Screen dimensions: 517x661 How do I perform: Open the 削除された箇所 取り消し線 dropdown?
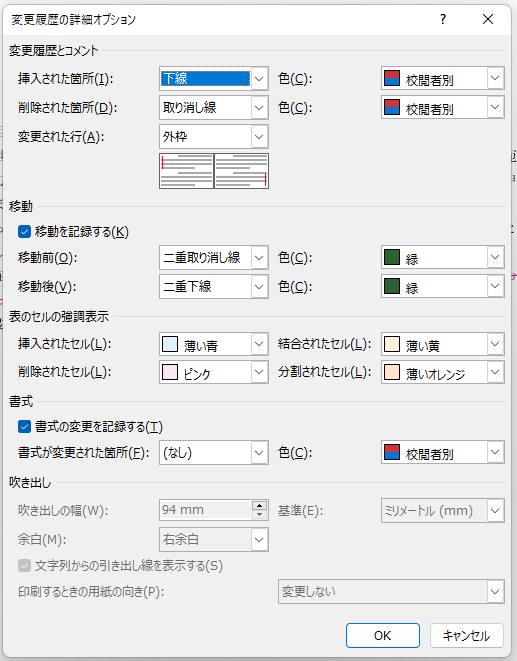pos(214,108)
